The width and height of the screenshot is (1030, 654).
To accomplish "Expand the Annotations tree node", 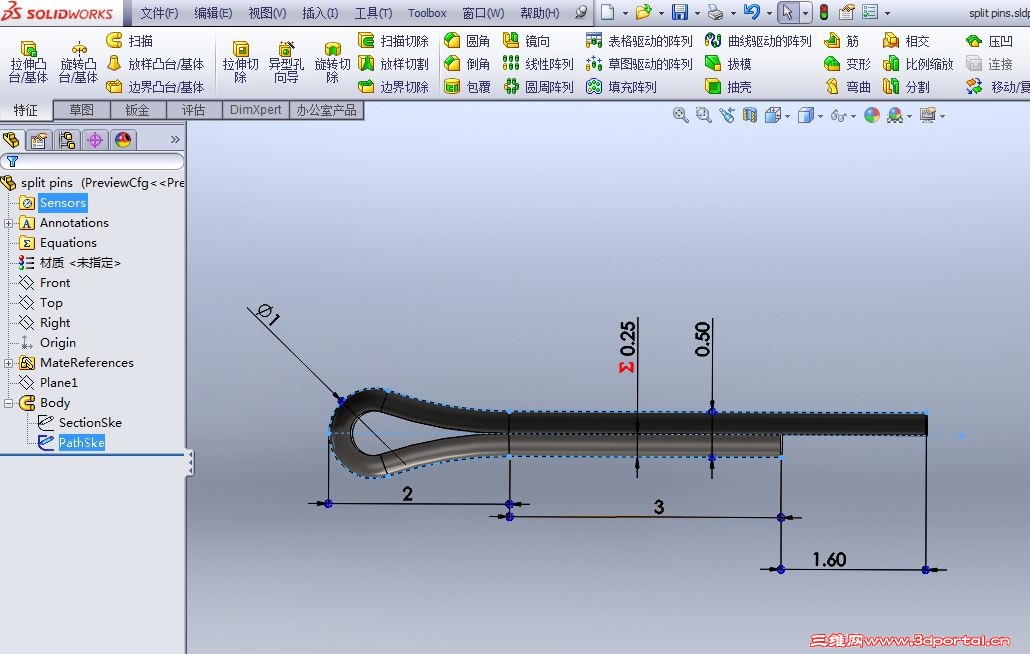I will [x=9, y=223].
